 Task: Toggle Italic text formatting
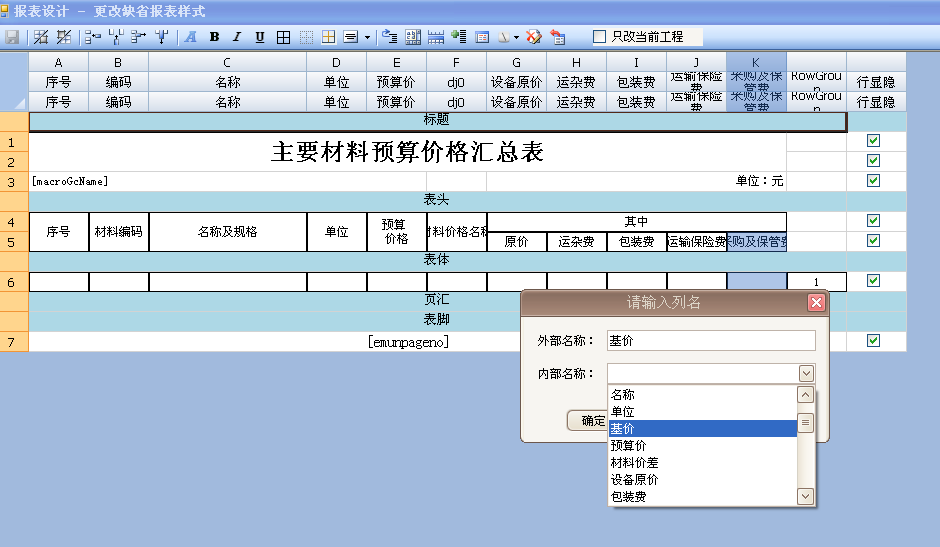click(x=237, y=37)
